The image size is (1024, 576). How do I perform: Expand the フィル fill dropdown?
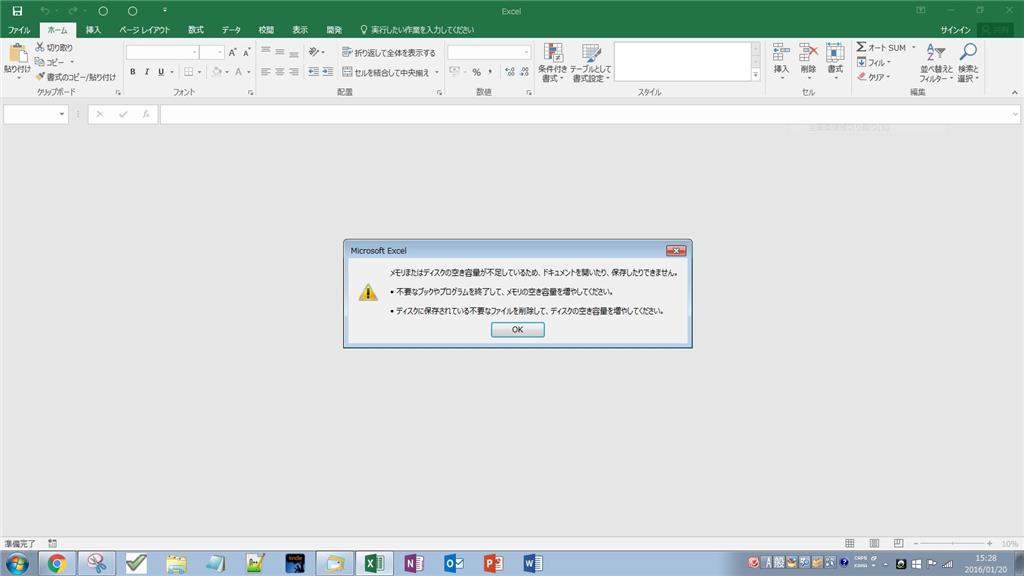point(889,62)
